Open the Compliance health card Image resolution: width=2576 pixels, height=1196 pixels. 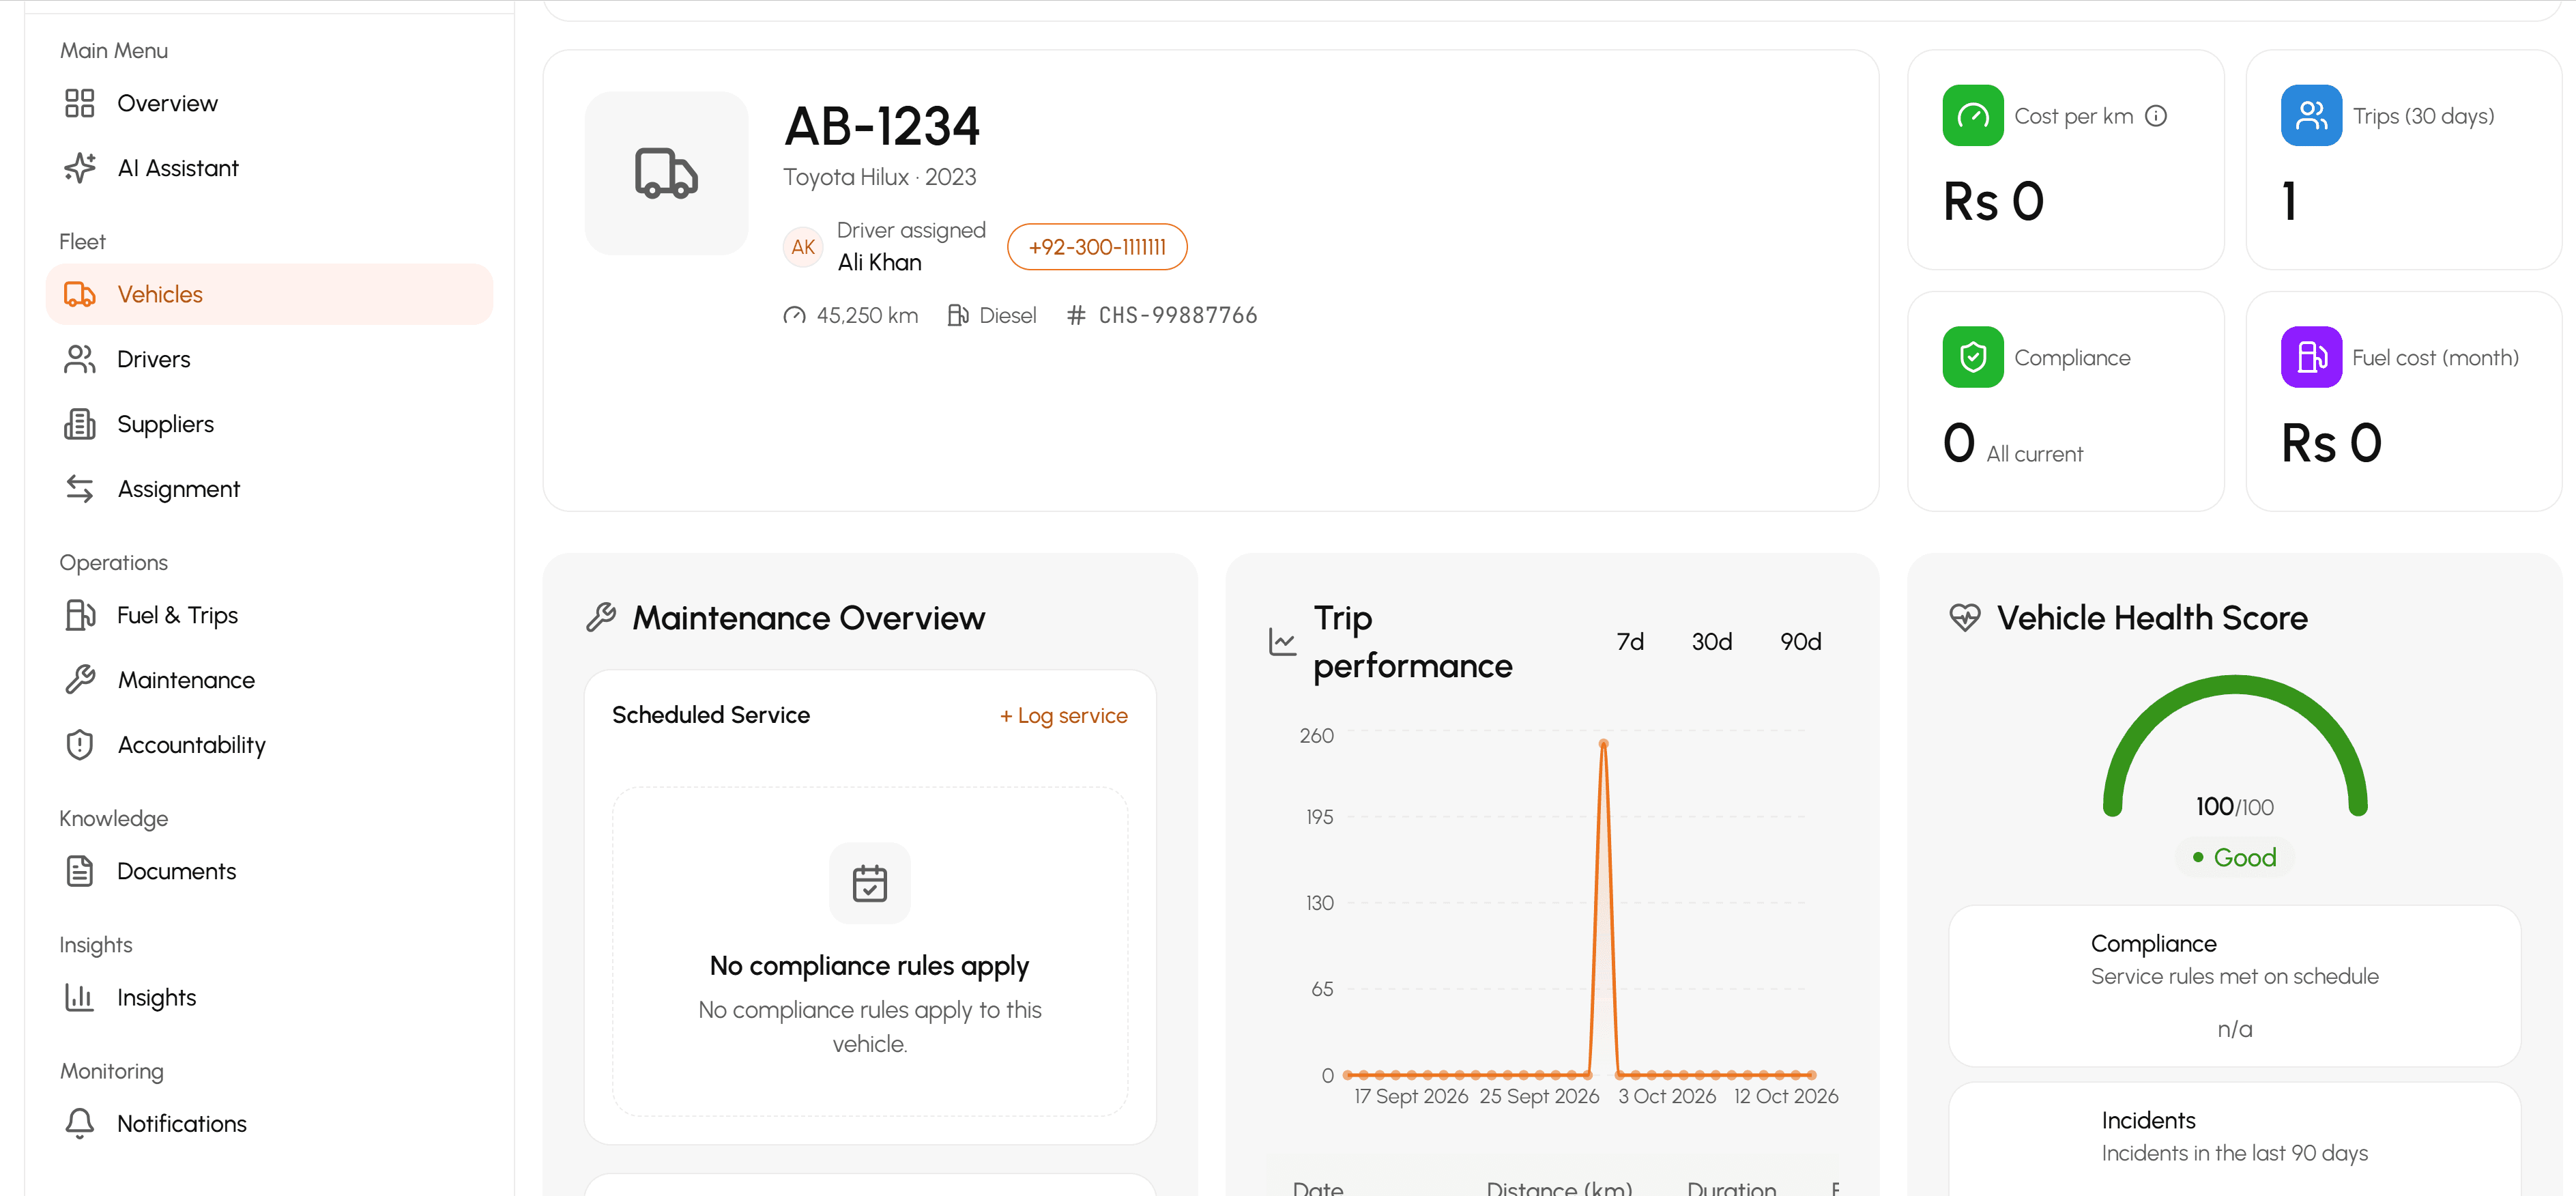[2234, 986]
